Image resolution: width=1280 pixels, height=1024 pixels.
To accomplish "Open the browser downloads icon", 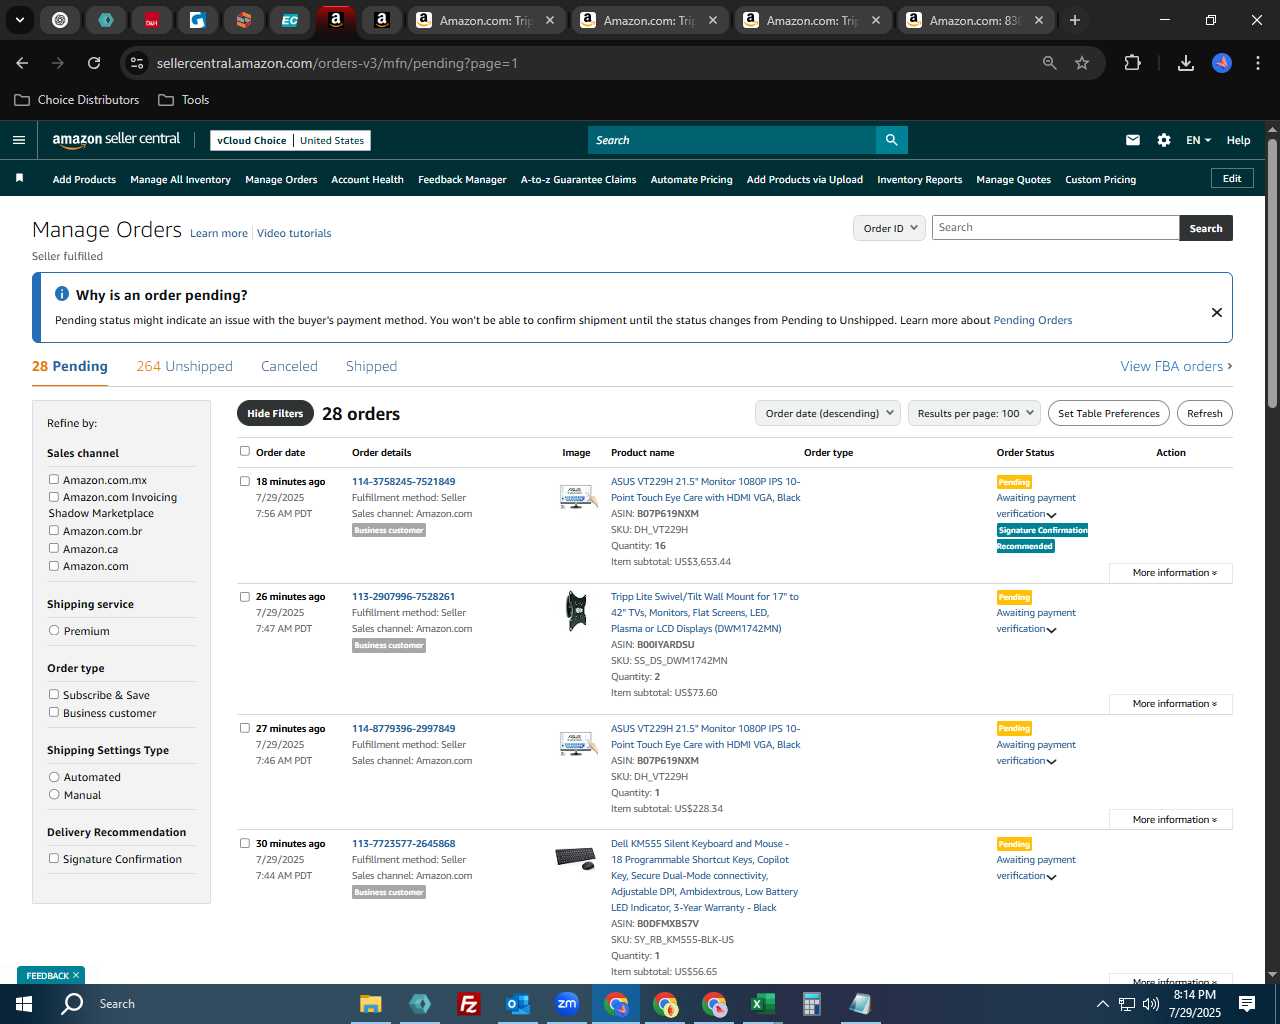I will coord(1185,63).
